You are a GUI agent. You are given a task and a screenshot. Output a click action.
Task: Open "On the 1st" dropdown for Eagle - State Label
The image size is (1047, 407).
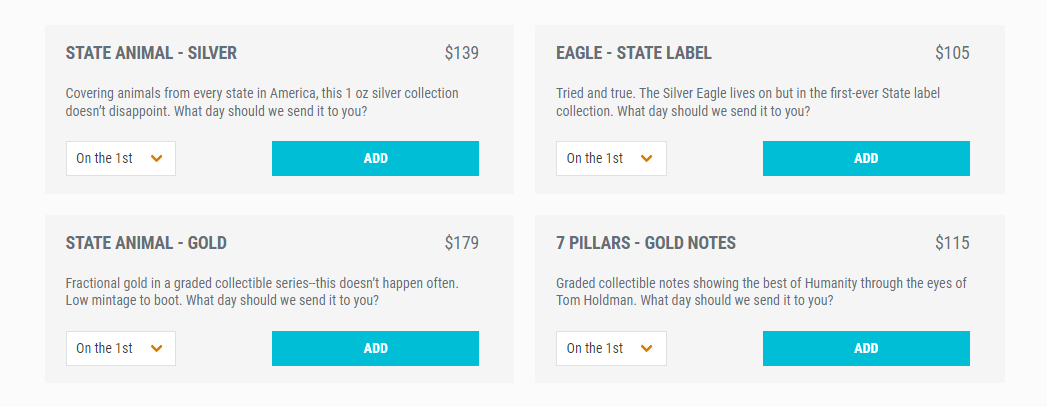coord(610,158)
